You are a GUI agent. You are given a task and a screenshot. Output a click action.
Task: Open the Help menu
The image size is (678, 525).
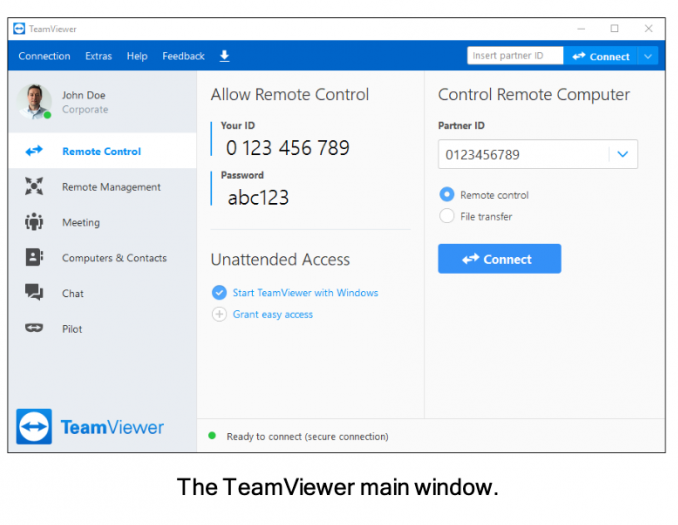pos(137,56)
